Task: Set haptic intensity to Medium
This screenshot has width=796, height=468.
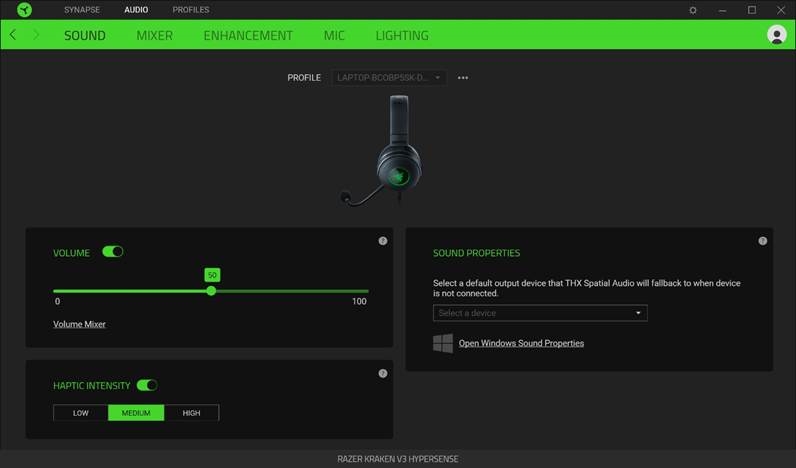Action: click(x=136, y=413)
